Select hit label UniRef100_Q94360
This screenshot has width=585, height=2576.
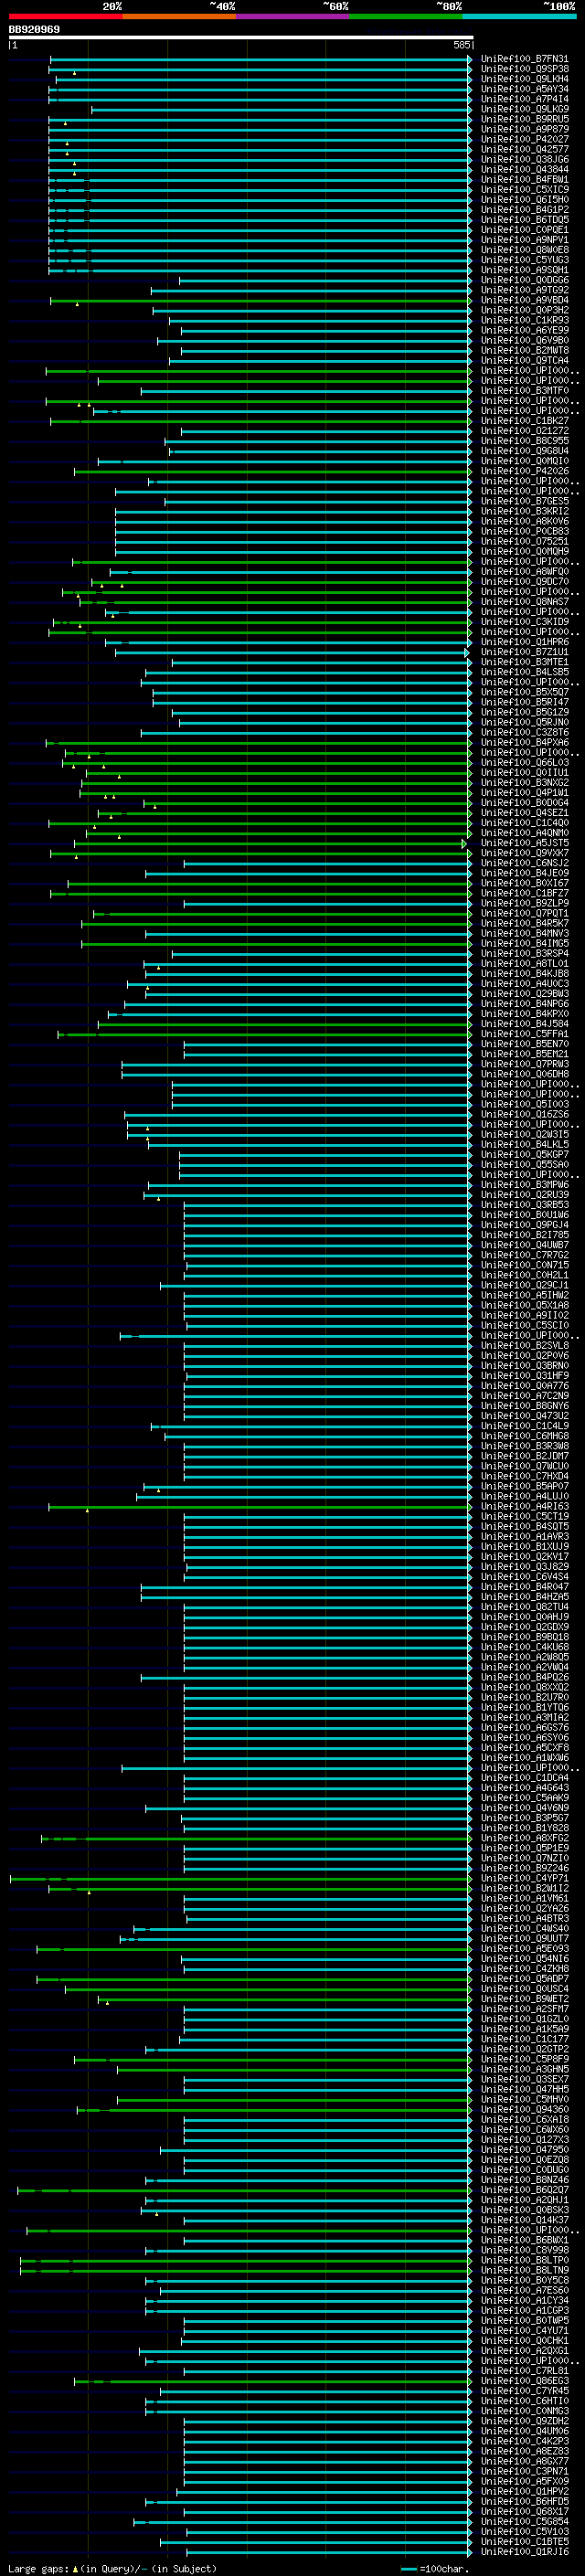point(524,2109)
